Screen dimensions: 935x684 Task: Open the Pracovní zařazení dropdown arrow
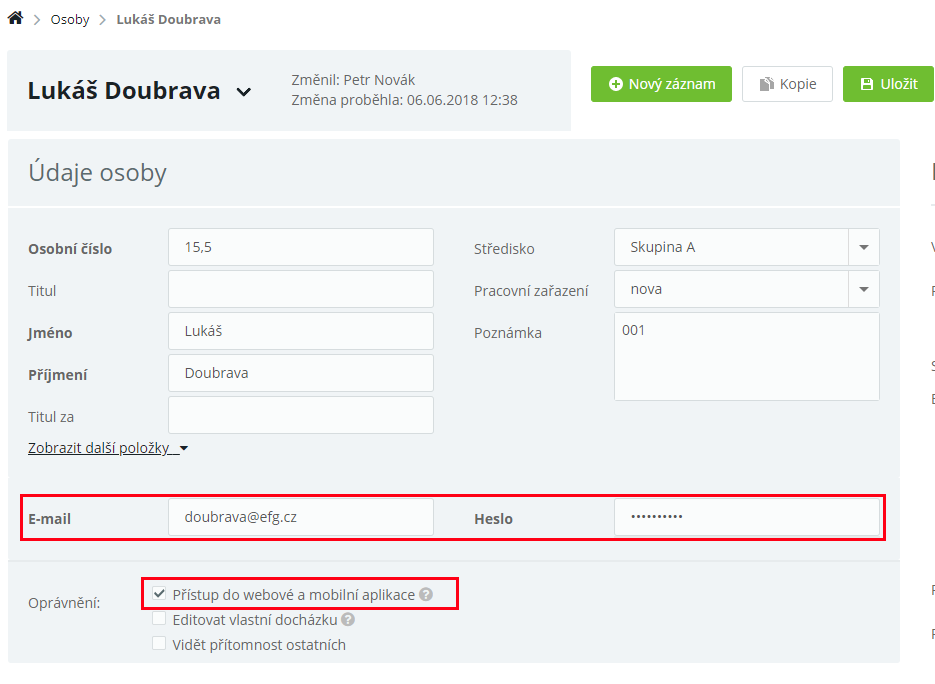[x=863, y=289]
